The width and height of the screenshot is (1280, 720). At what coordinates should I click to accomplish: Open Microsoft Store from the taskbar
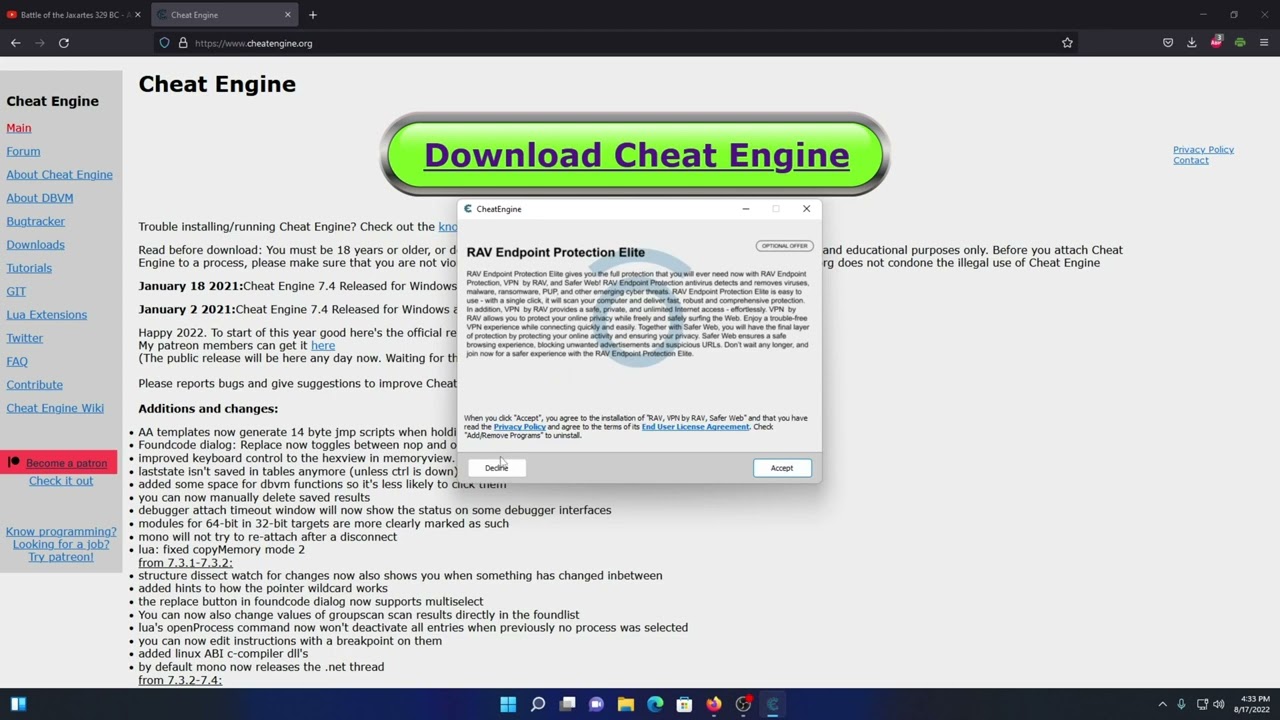point(684,704)
